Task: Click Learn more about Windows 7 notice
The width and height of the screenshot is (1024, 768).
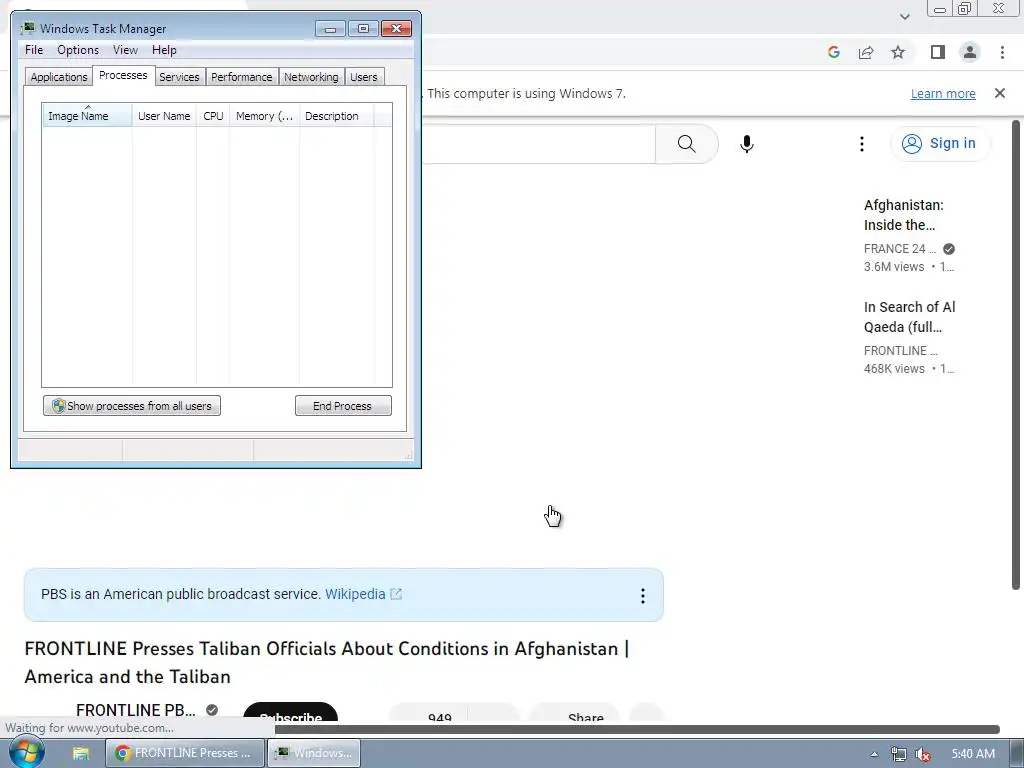Action: 943,93
